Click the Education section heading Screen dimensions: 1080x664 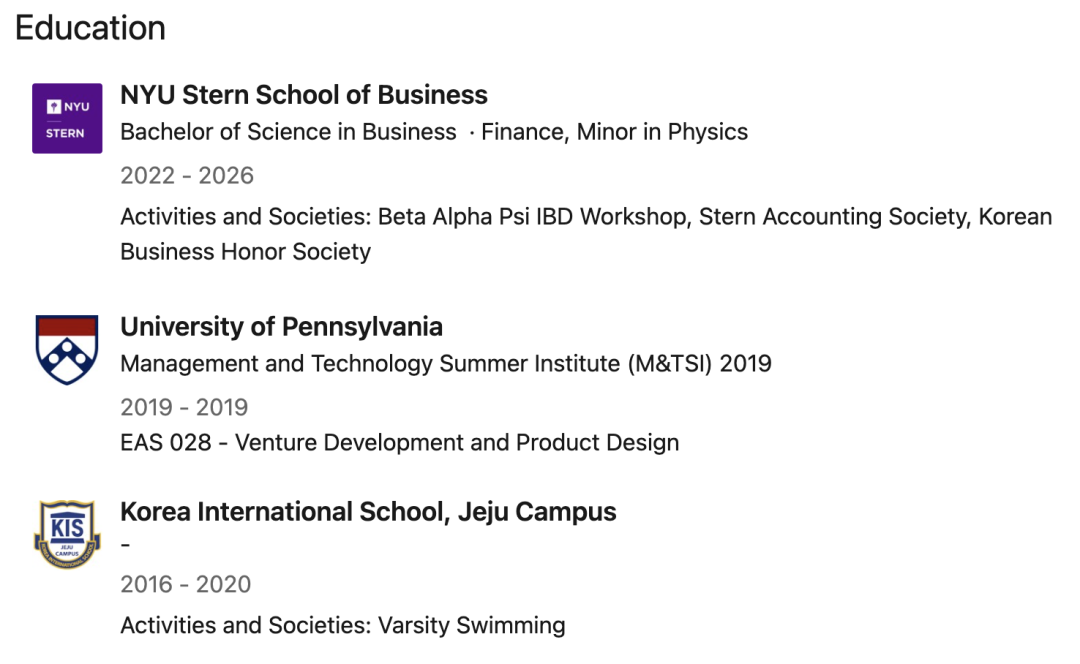(x=90, y=28)
